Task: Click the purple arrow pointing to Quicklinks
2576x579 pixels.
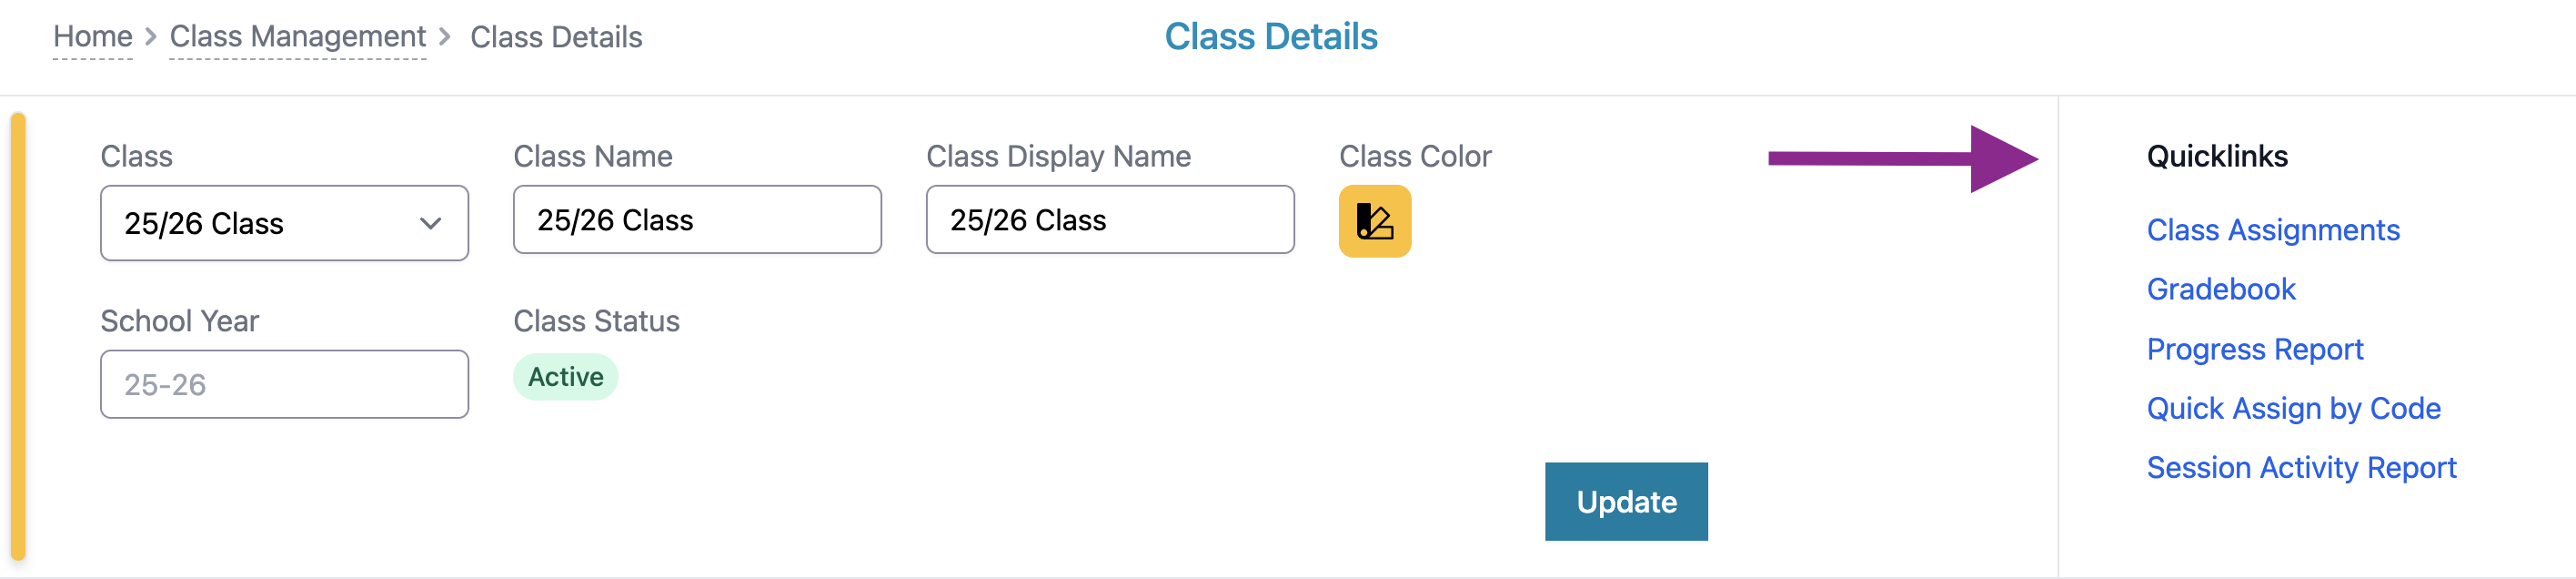Action: point(1901,158)
